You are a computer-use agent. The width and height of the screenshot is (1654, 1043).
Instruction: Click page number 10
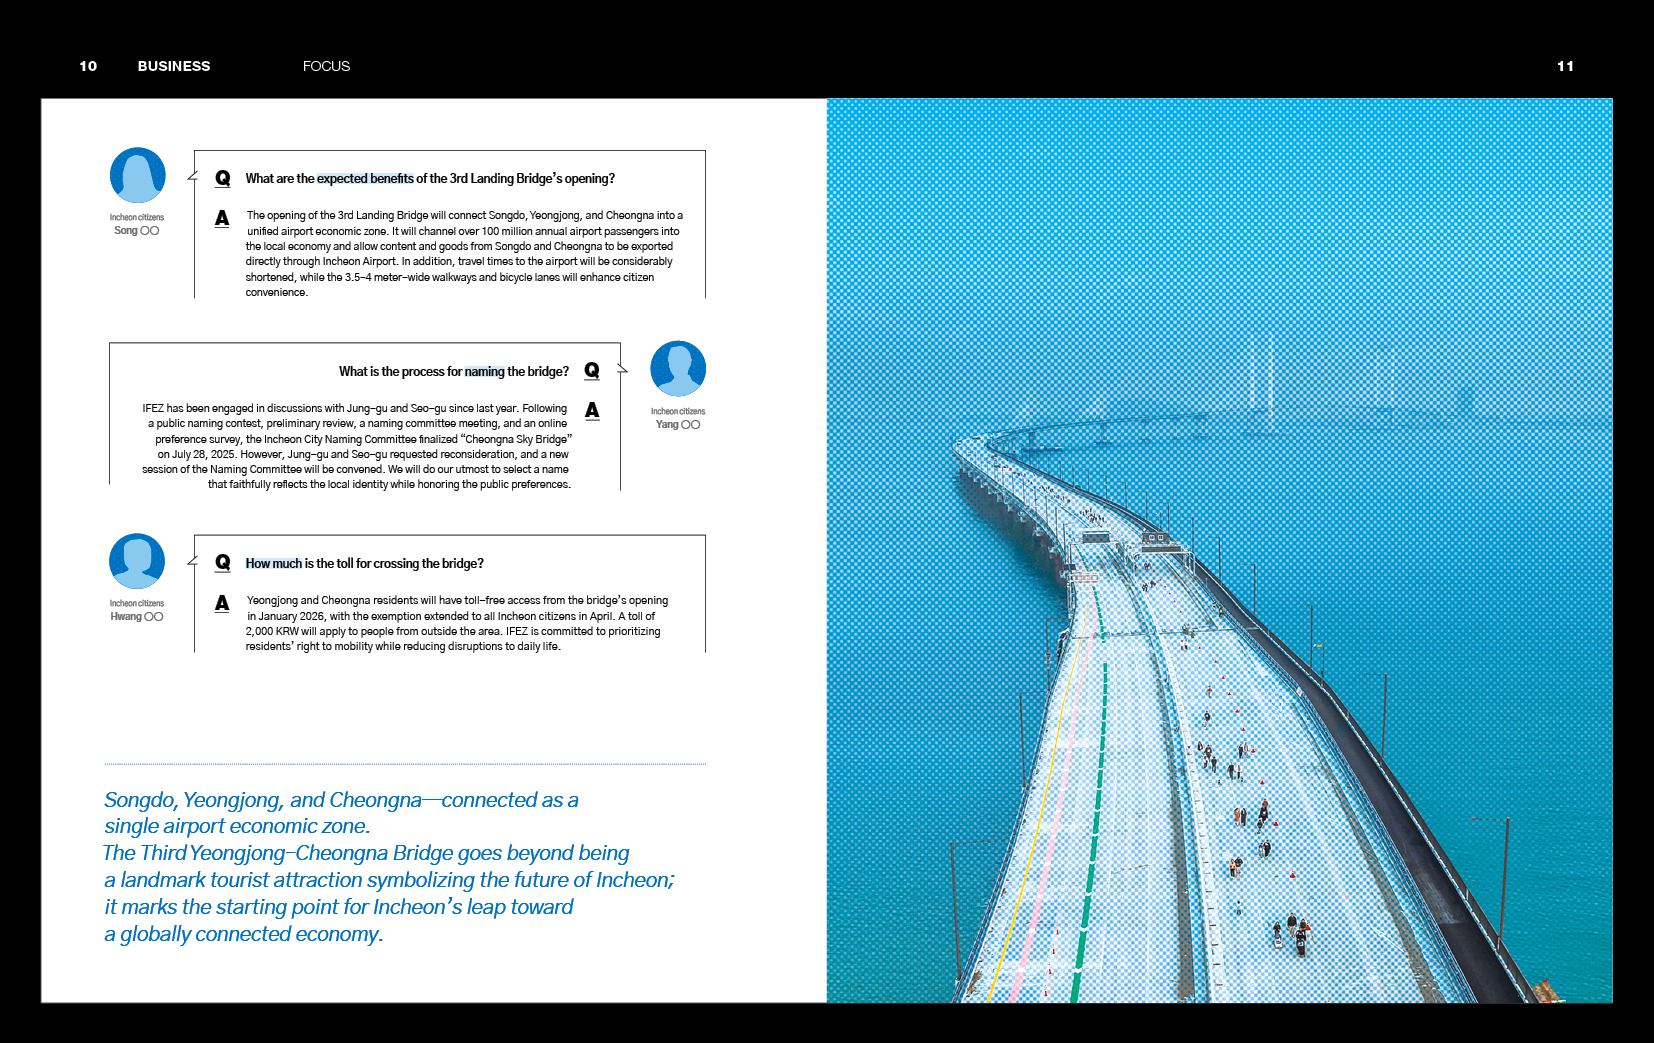click(88, 66)
